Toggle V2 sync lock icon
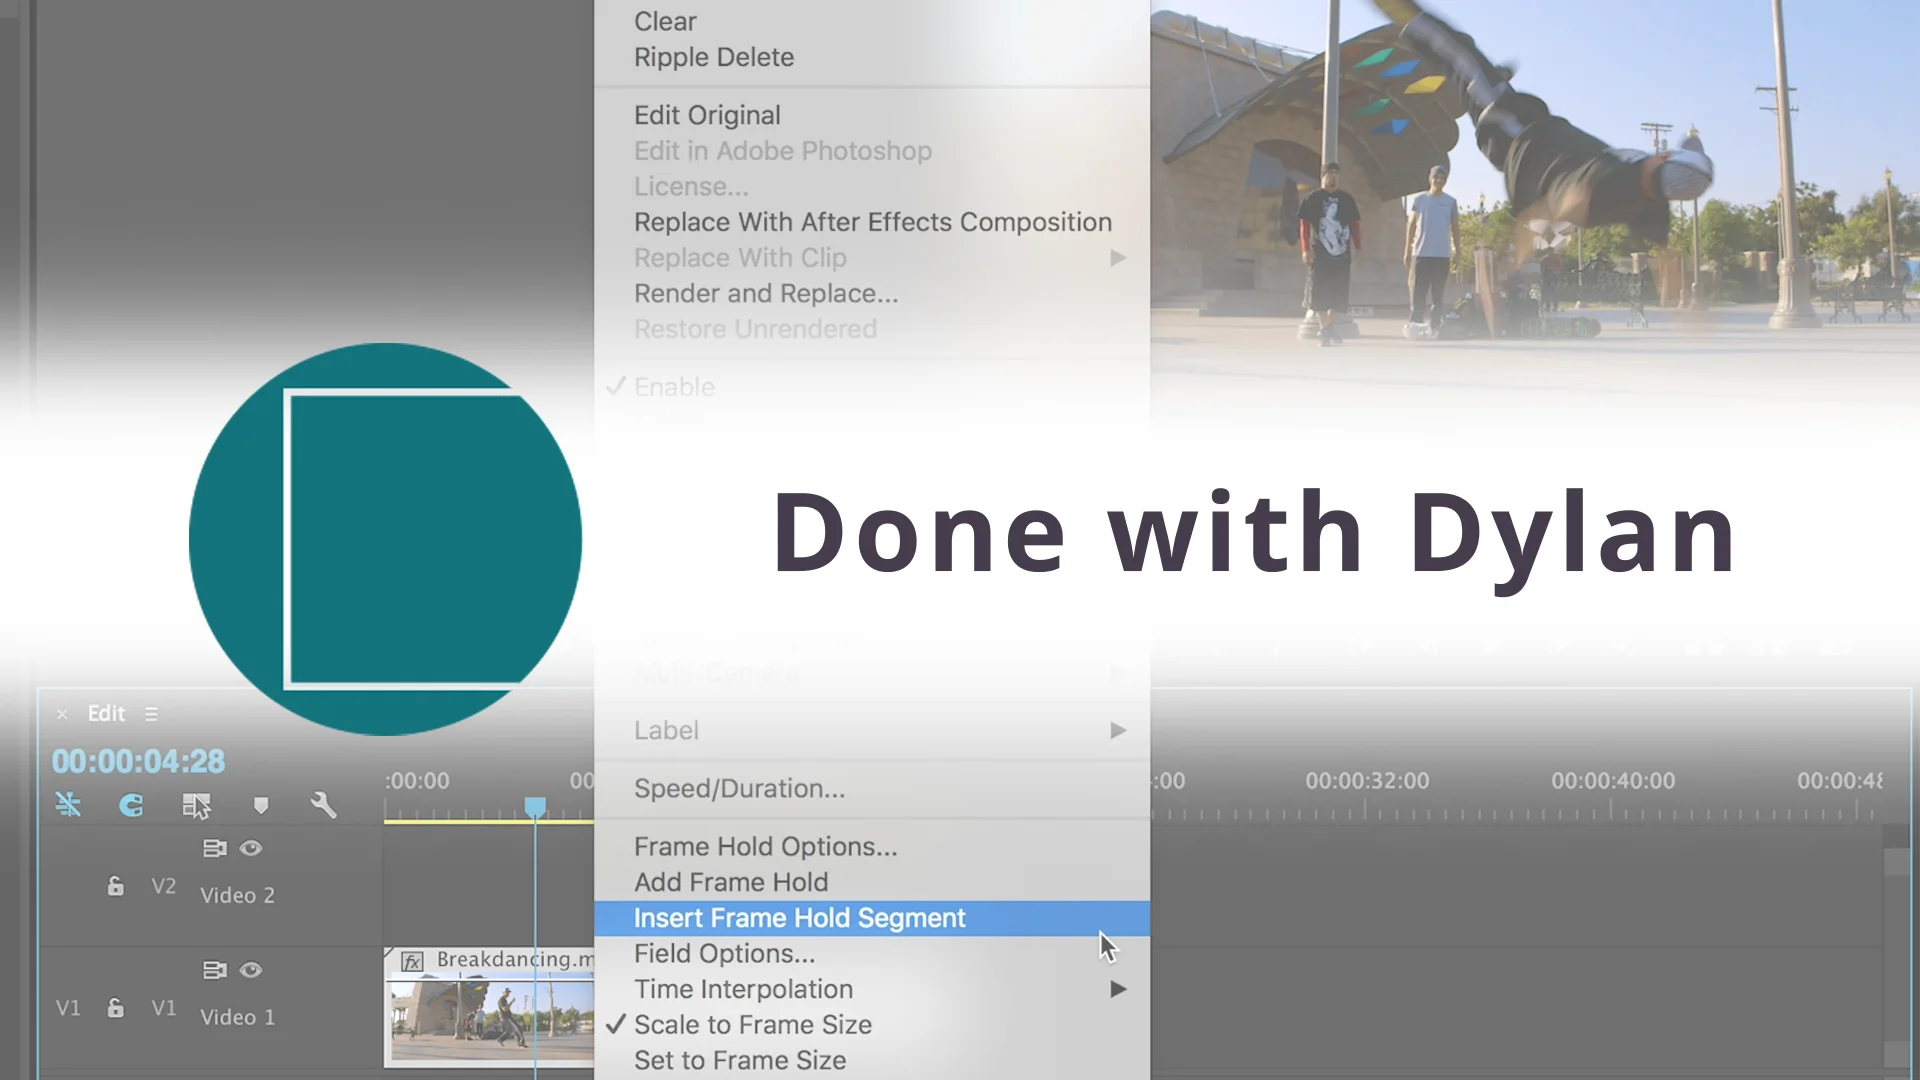Image resolution: width=1920 pixels, height=1080 pixels. [214, 848]
